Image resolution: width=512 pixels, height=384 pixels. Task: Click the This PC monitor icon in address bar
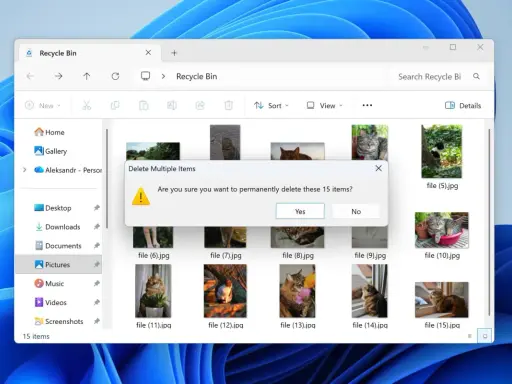click(x=145, y=76)
